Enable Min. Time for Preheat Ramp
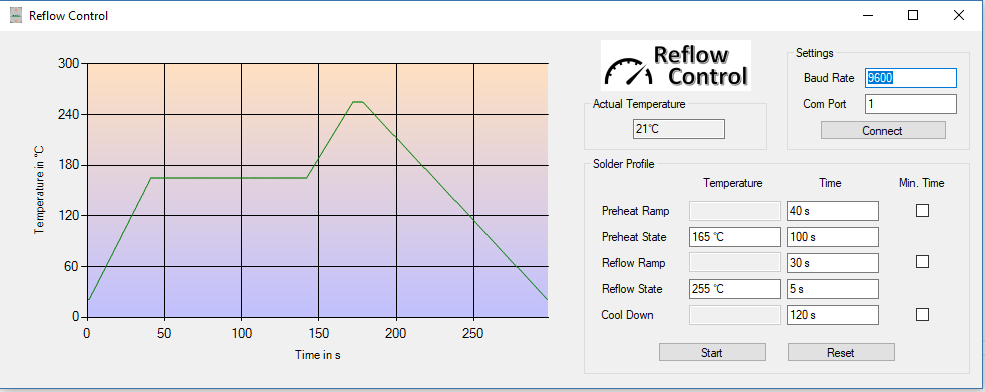The height and width of the screenshot is (392, 985). pos(922,210)
